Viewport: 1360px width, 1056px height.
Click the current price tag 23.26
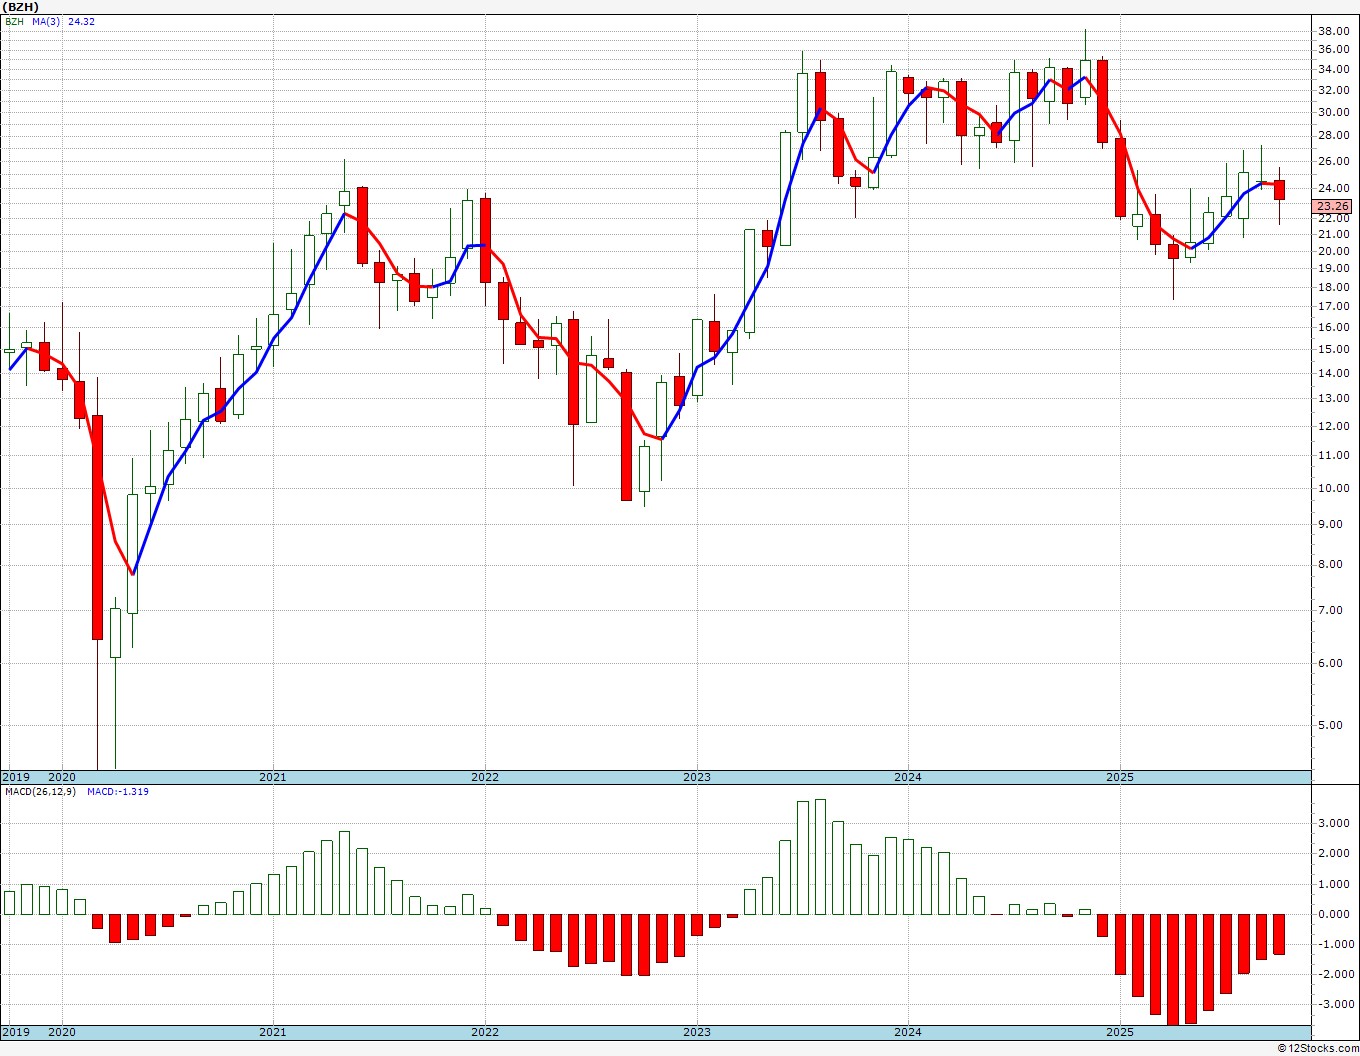[1334, 206]
